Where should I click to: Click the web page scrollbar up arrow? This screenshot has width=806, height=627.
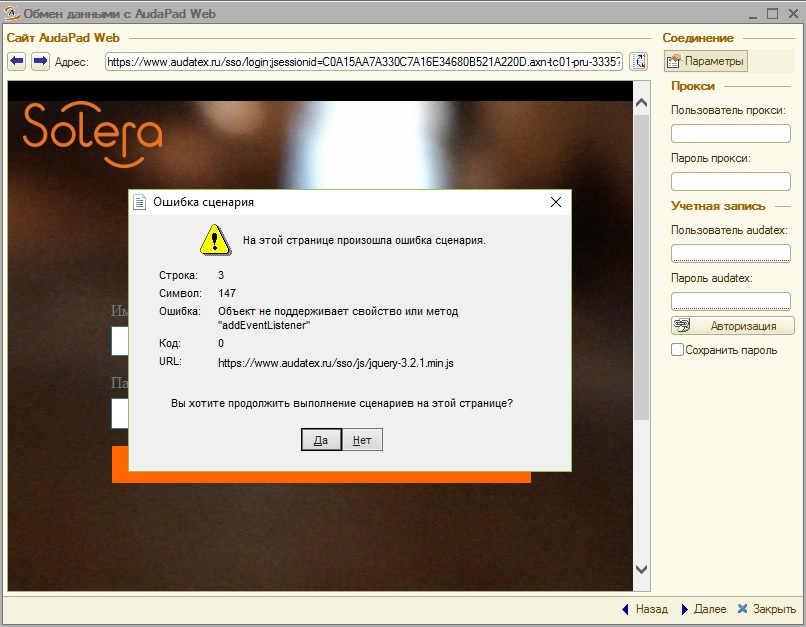point(641,103)
